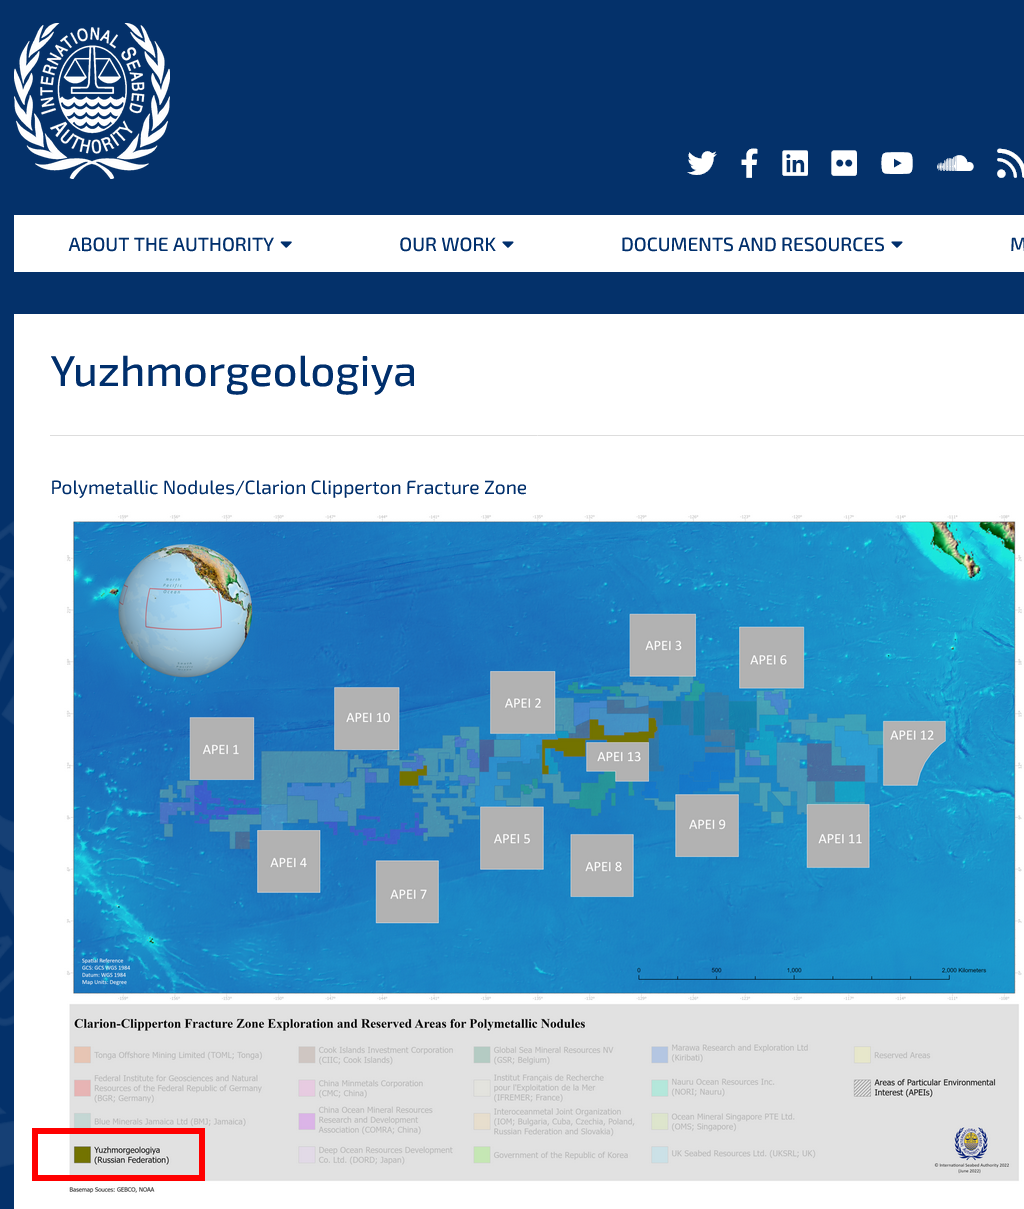Click the APEI 12 box on the map

[910, 750]
